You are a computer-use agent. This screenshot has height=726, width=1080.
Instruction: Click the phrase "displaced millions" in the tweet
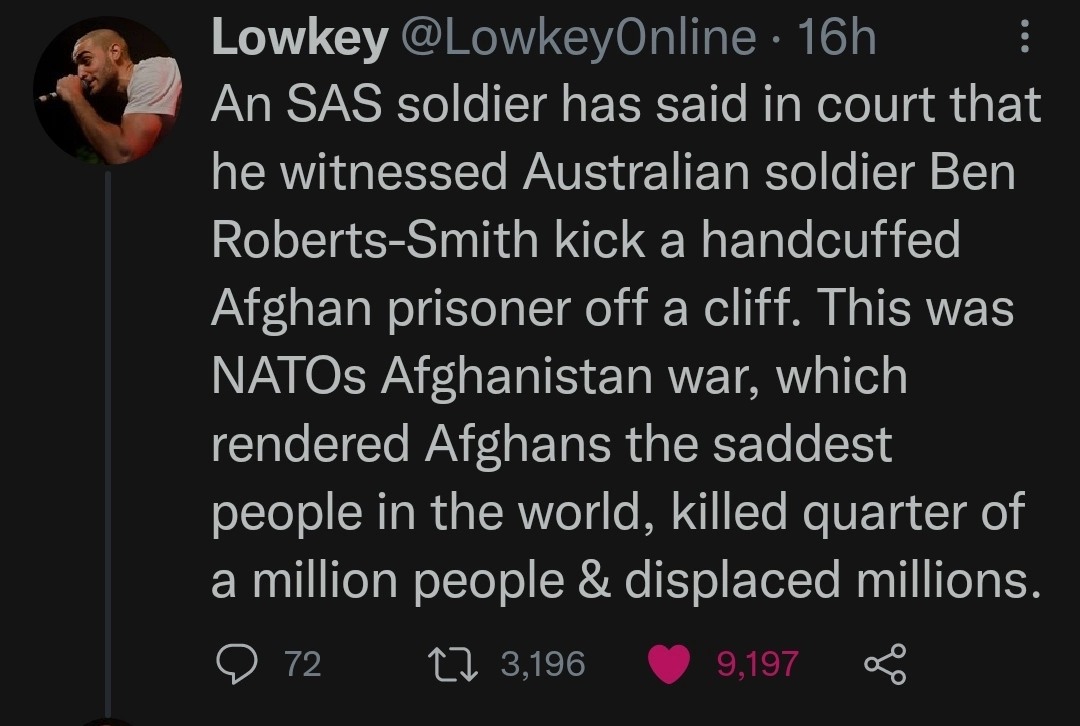pyautogui.click(x=828, y=581)
